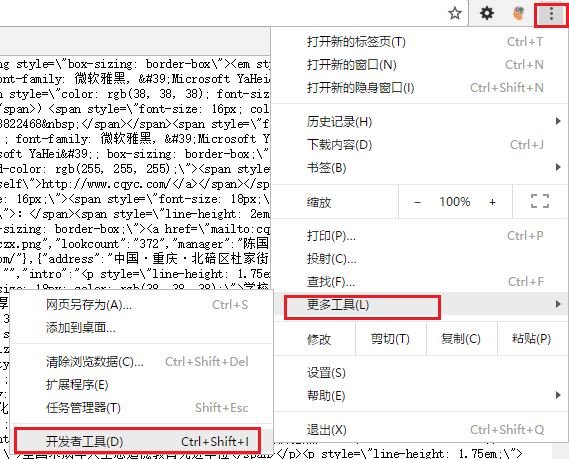This screenshot has height=459, width=569.
Task: Click the head-shaped extension icon
Action: pos(519,14)
